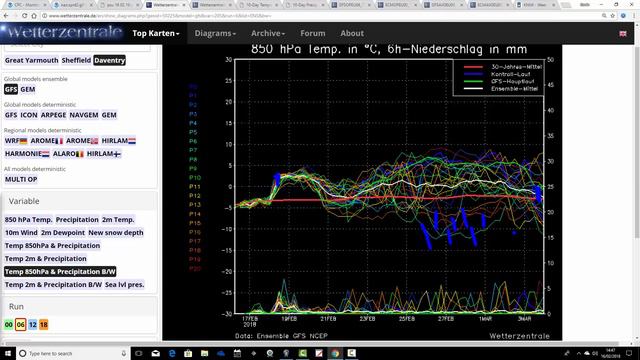Select 2m Temp. variable
Viewport: 640px width, 360px height.
[x=118, y=220]
